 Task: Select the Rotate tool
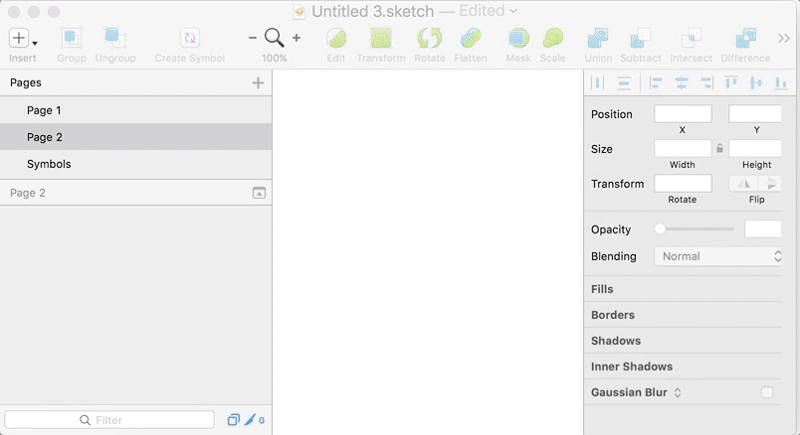click(x=429, y=39)
